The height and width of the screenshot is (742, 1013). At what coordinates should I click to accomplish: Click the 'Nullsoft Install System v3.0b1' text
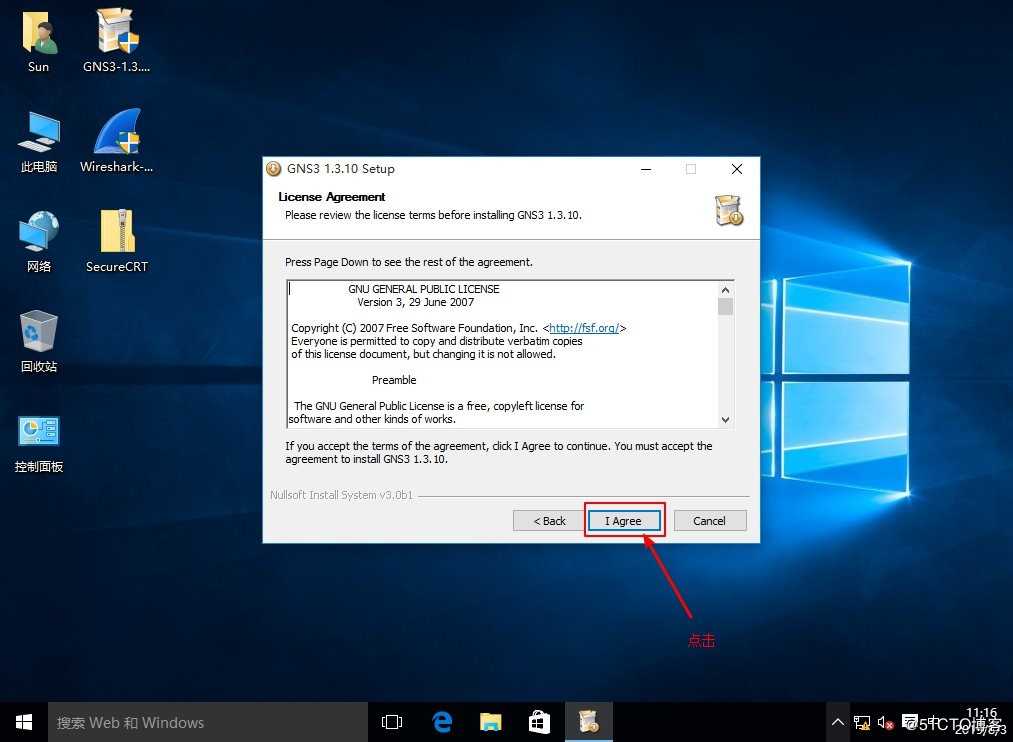pos(341,495)
